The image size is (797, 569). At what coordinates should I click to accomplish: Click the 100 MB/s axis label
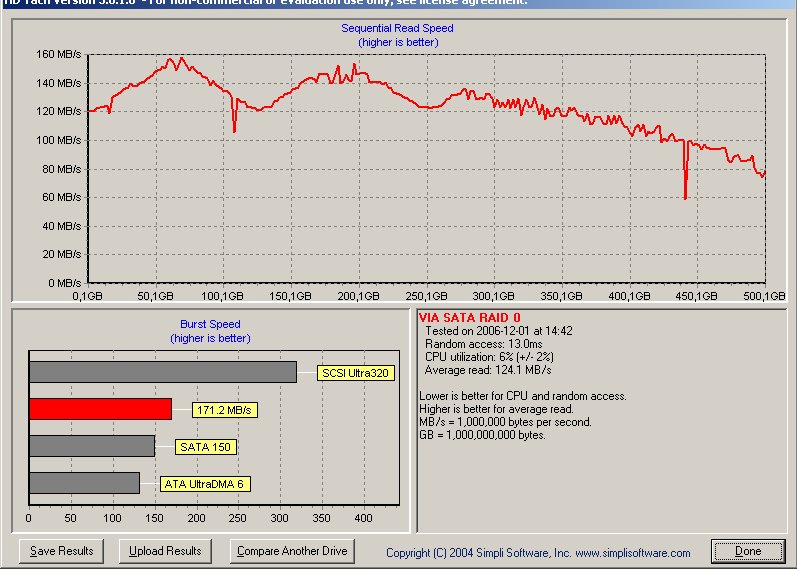(58, 140)
